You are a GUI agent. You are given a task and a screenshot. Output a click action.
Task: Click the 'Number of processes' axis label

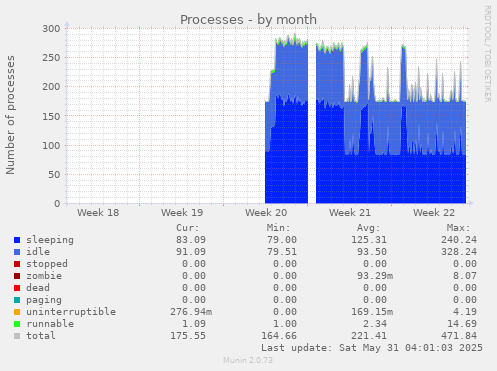point(10,115)
